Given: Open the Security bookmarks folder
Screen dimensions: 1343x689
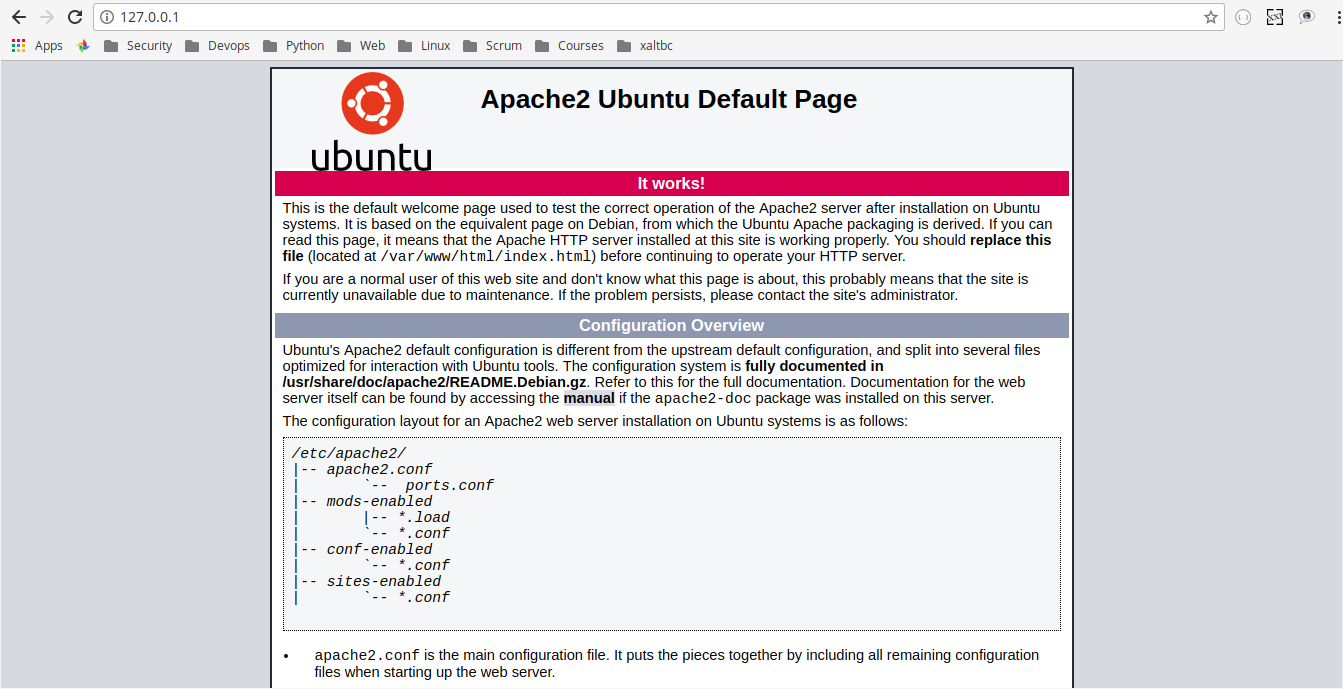Looking at the screenshot, I should 138,45.
